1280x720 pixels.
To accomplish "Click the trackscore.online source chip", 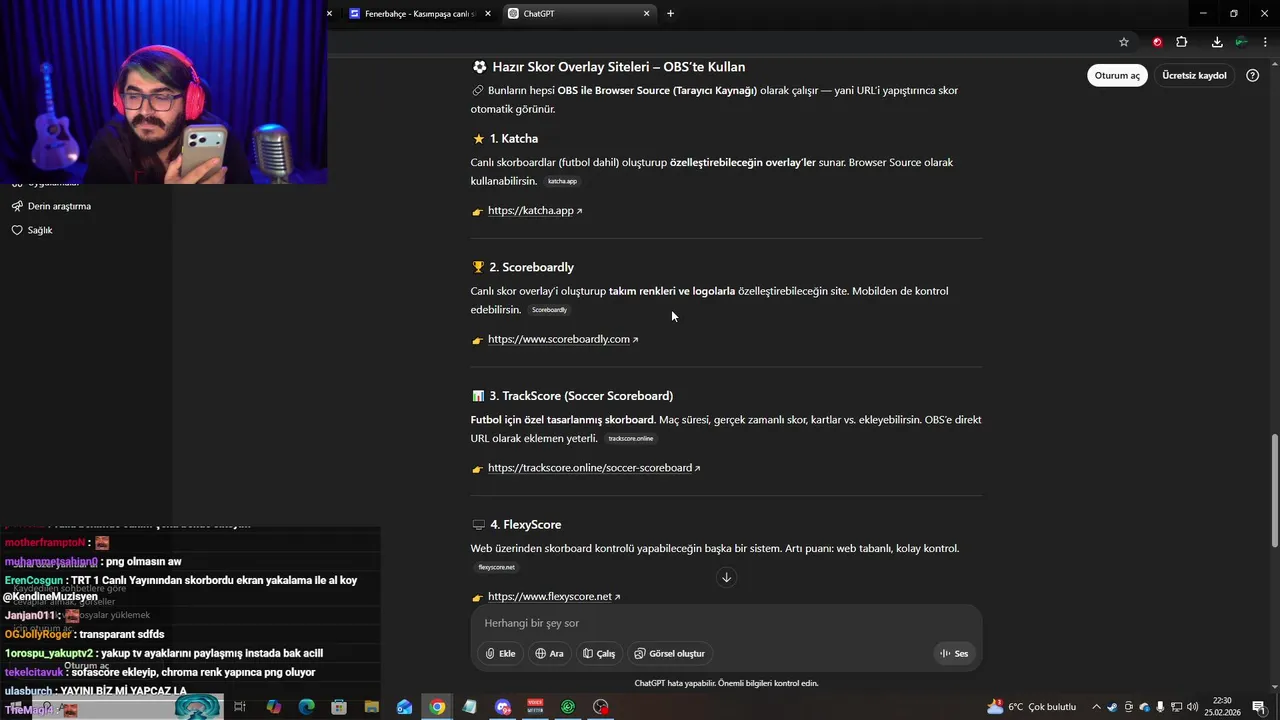I will 631,438.
